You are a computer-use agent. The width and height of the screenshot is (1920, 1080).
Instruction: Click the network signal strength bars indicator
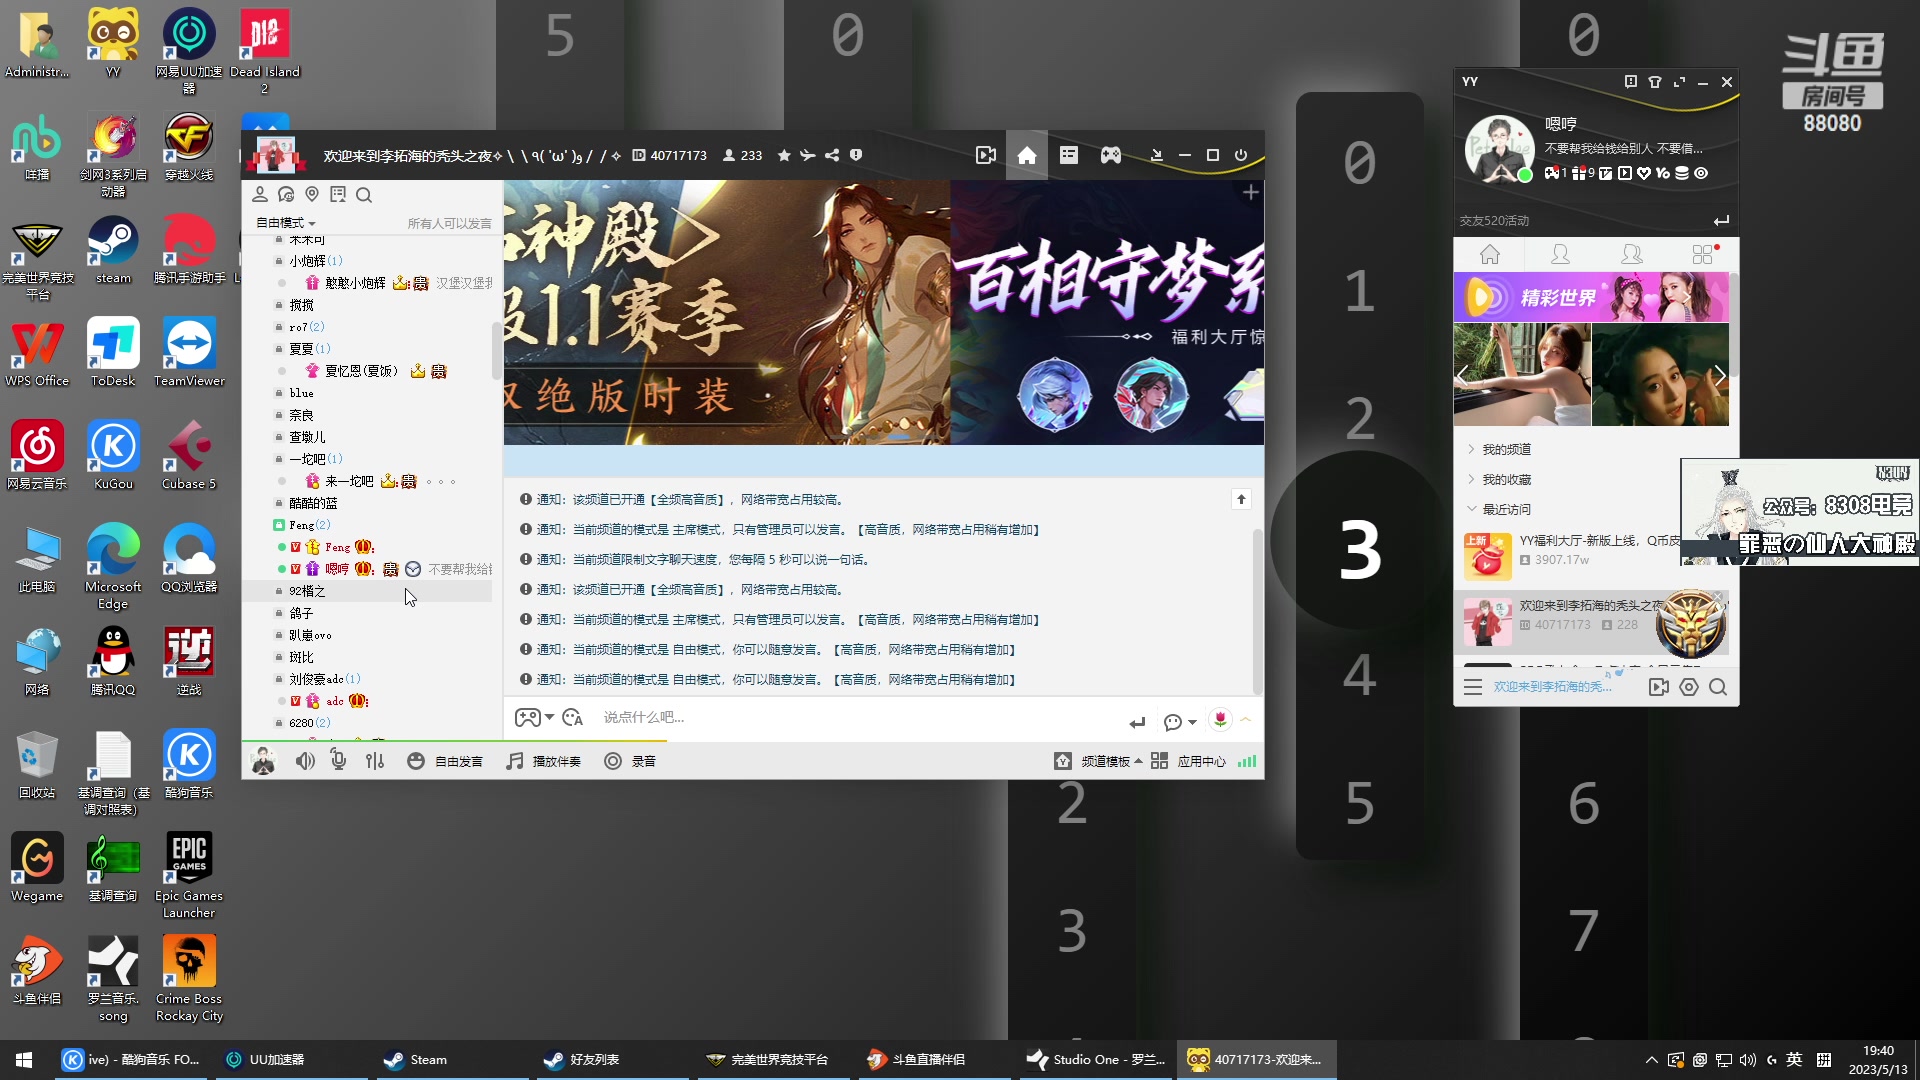[1246, 760]
